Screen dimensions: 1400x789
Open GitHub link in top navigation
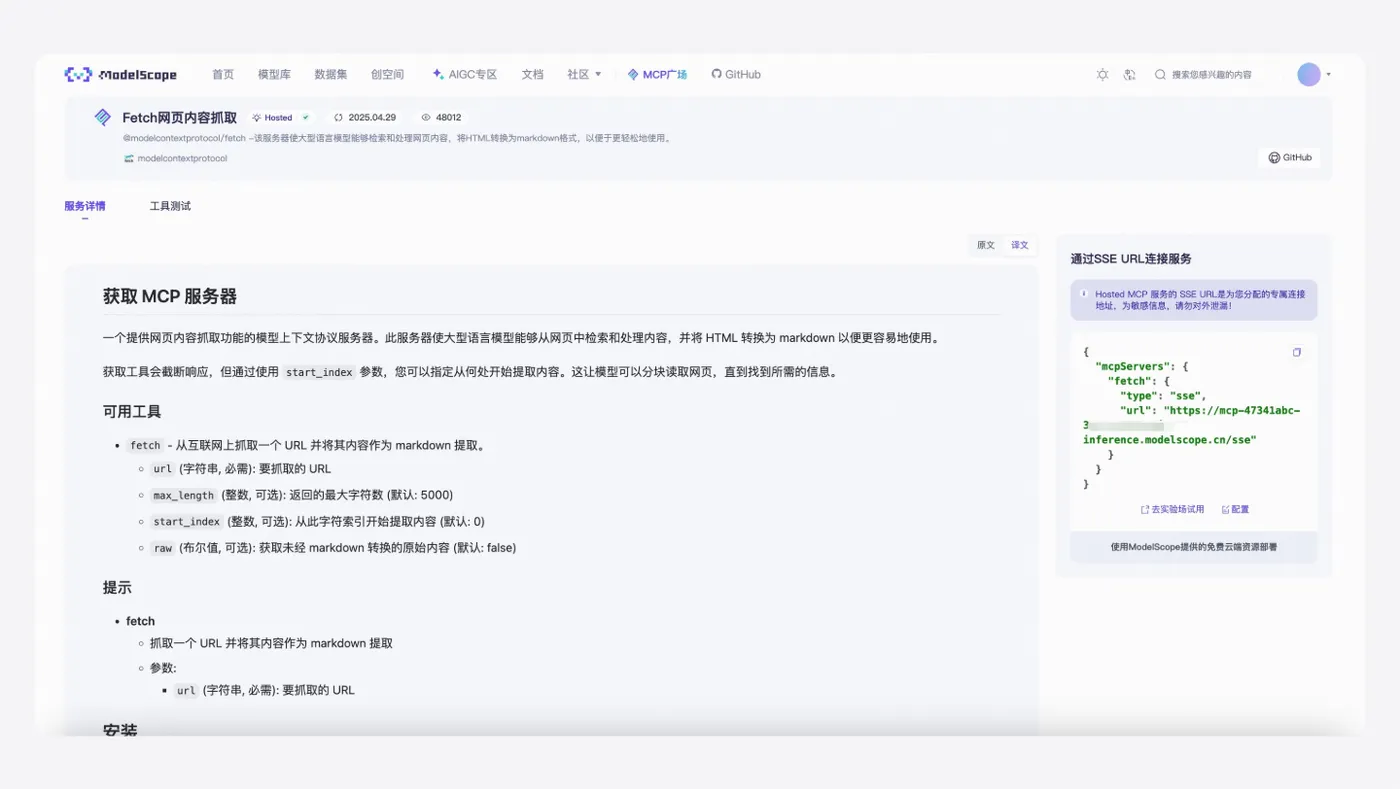[x=736, y=74]
